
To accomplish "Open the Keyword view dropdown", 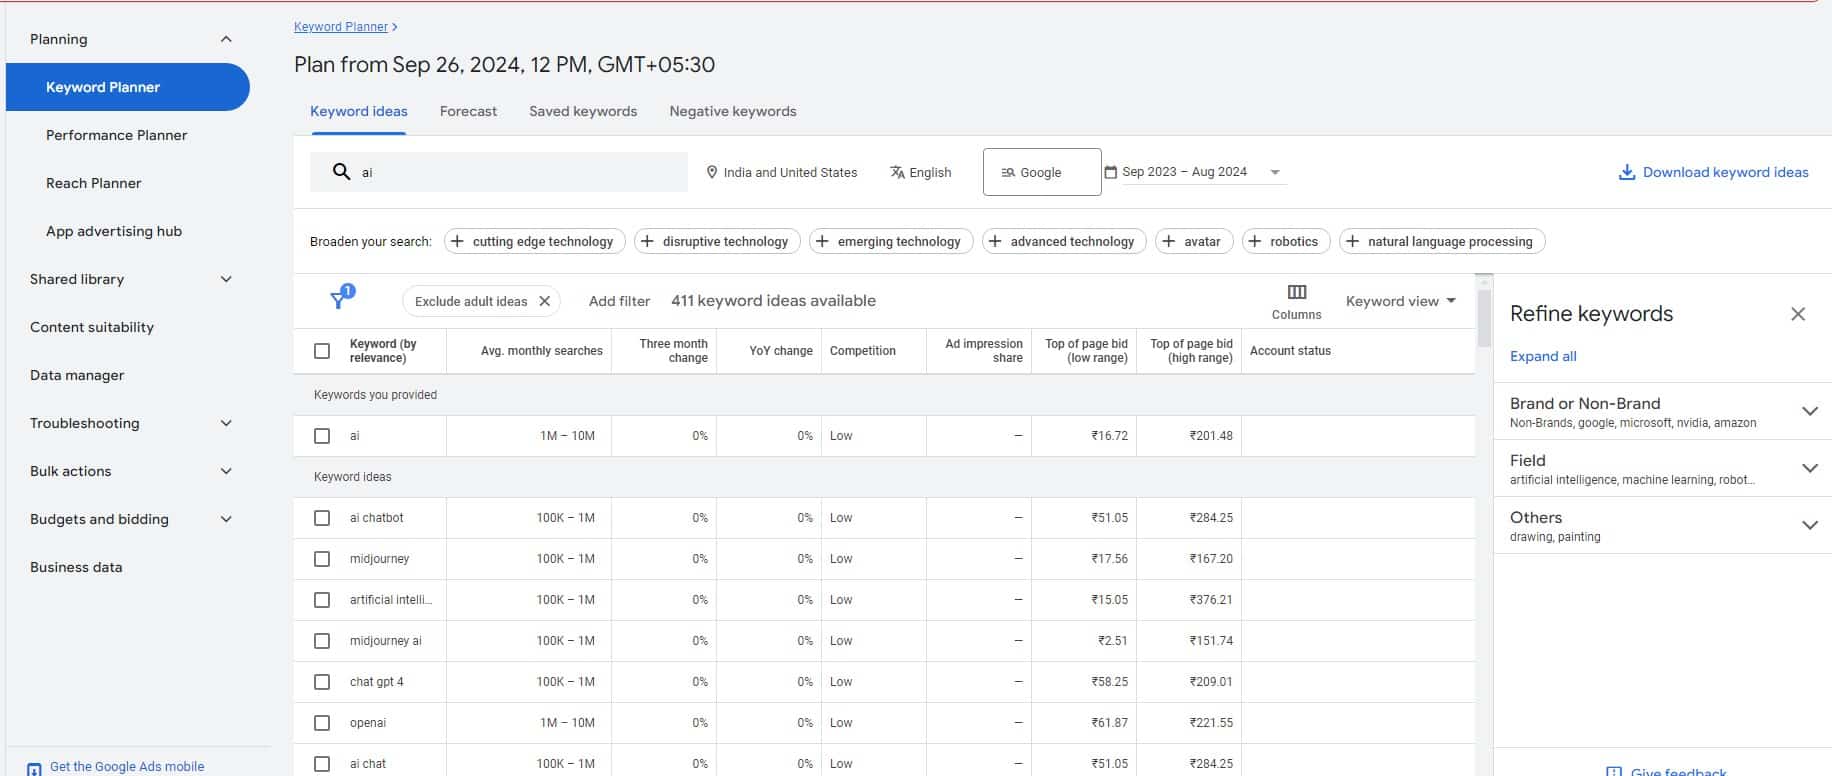I will click(1401, 301).
